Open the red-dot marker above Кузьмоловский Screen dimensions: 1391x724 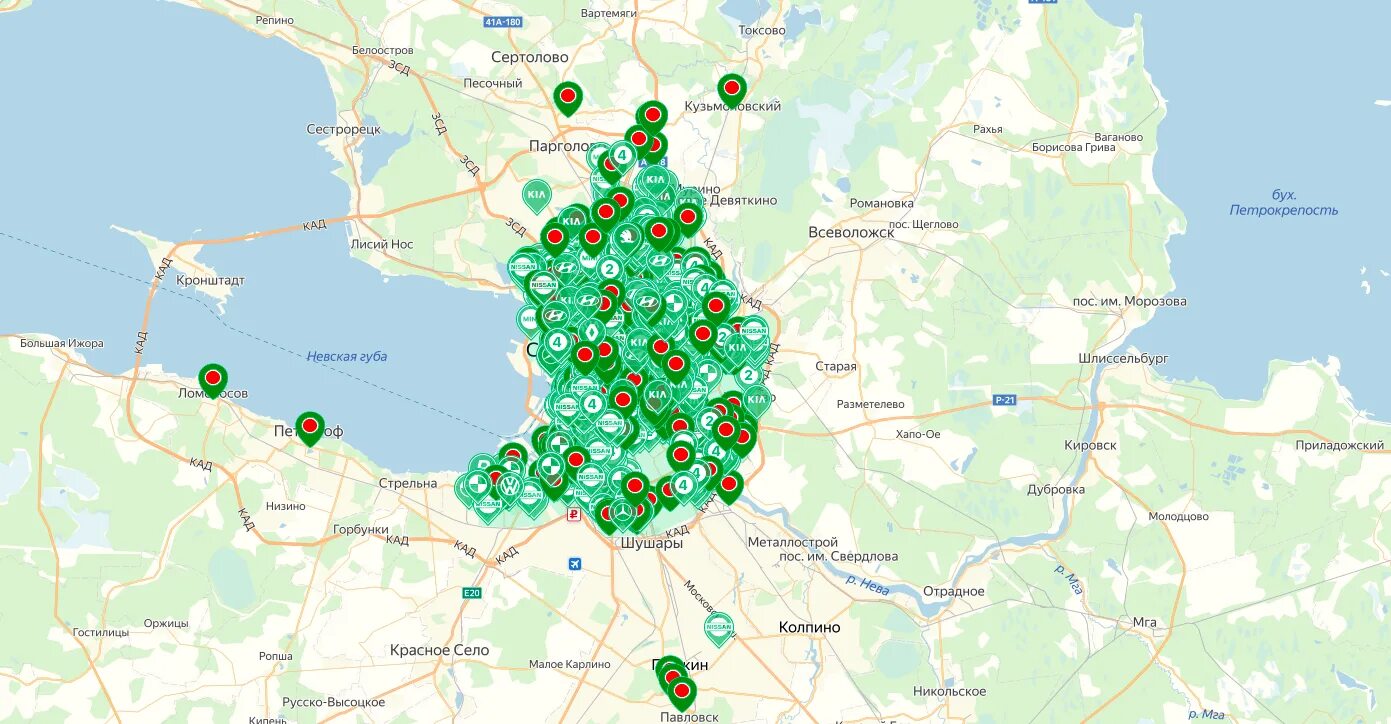(732, 90)
